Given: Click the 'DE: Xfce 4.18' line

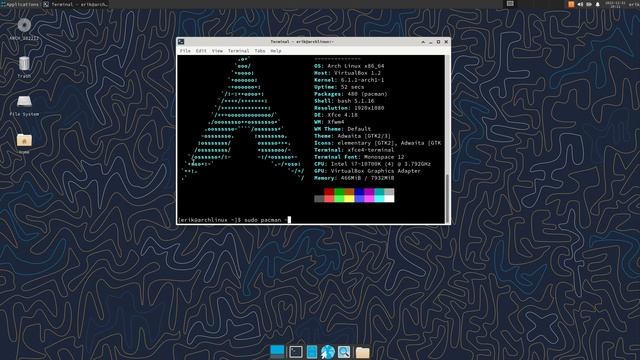Looking at the screenshot, I should 336,115.
